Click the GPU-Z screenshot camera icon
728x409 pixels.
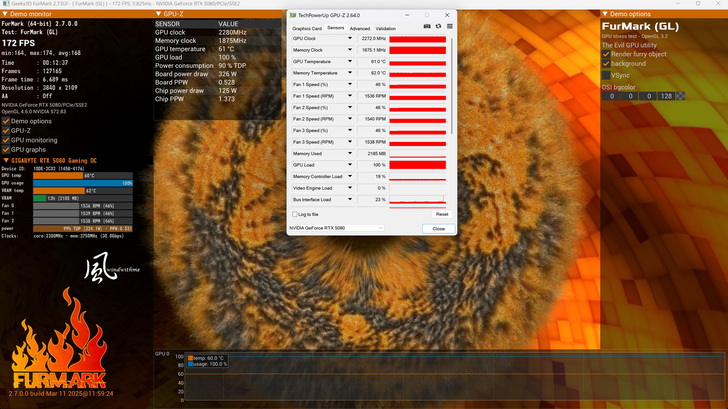(x=427, y=26)
